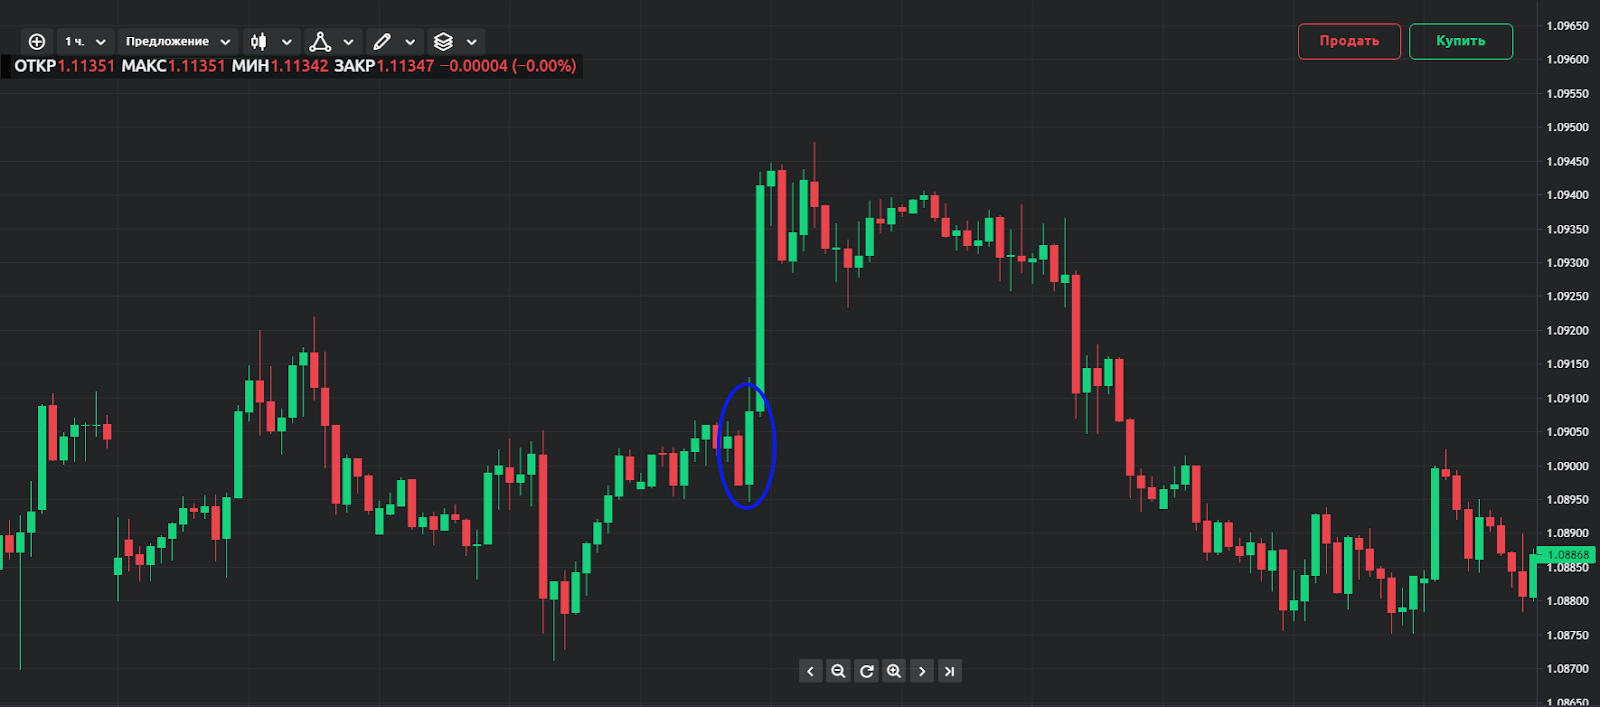This screenshot has width=1600, height=707.
Task: Open the layers indicator icon
Action: click(443, 41)
